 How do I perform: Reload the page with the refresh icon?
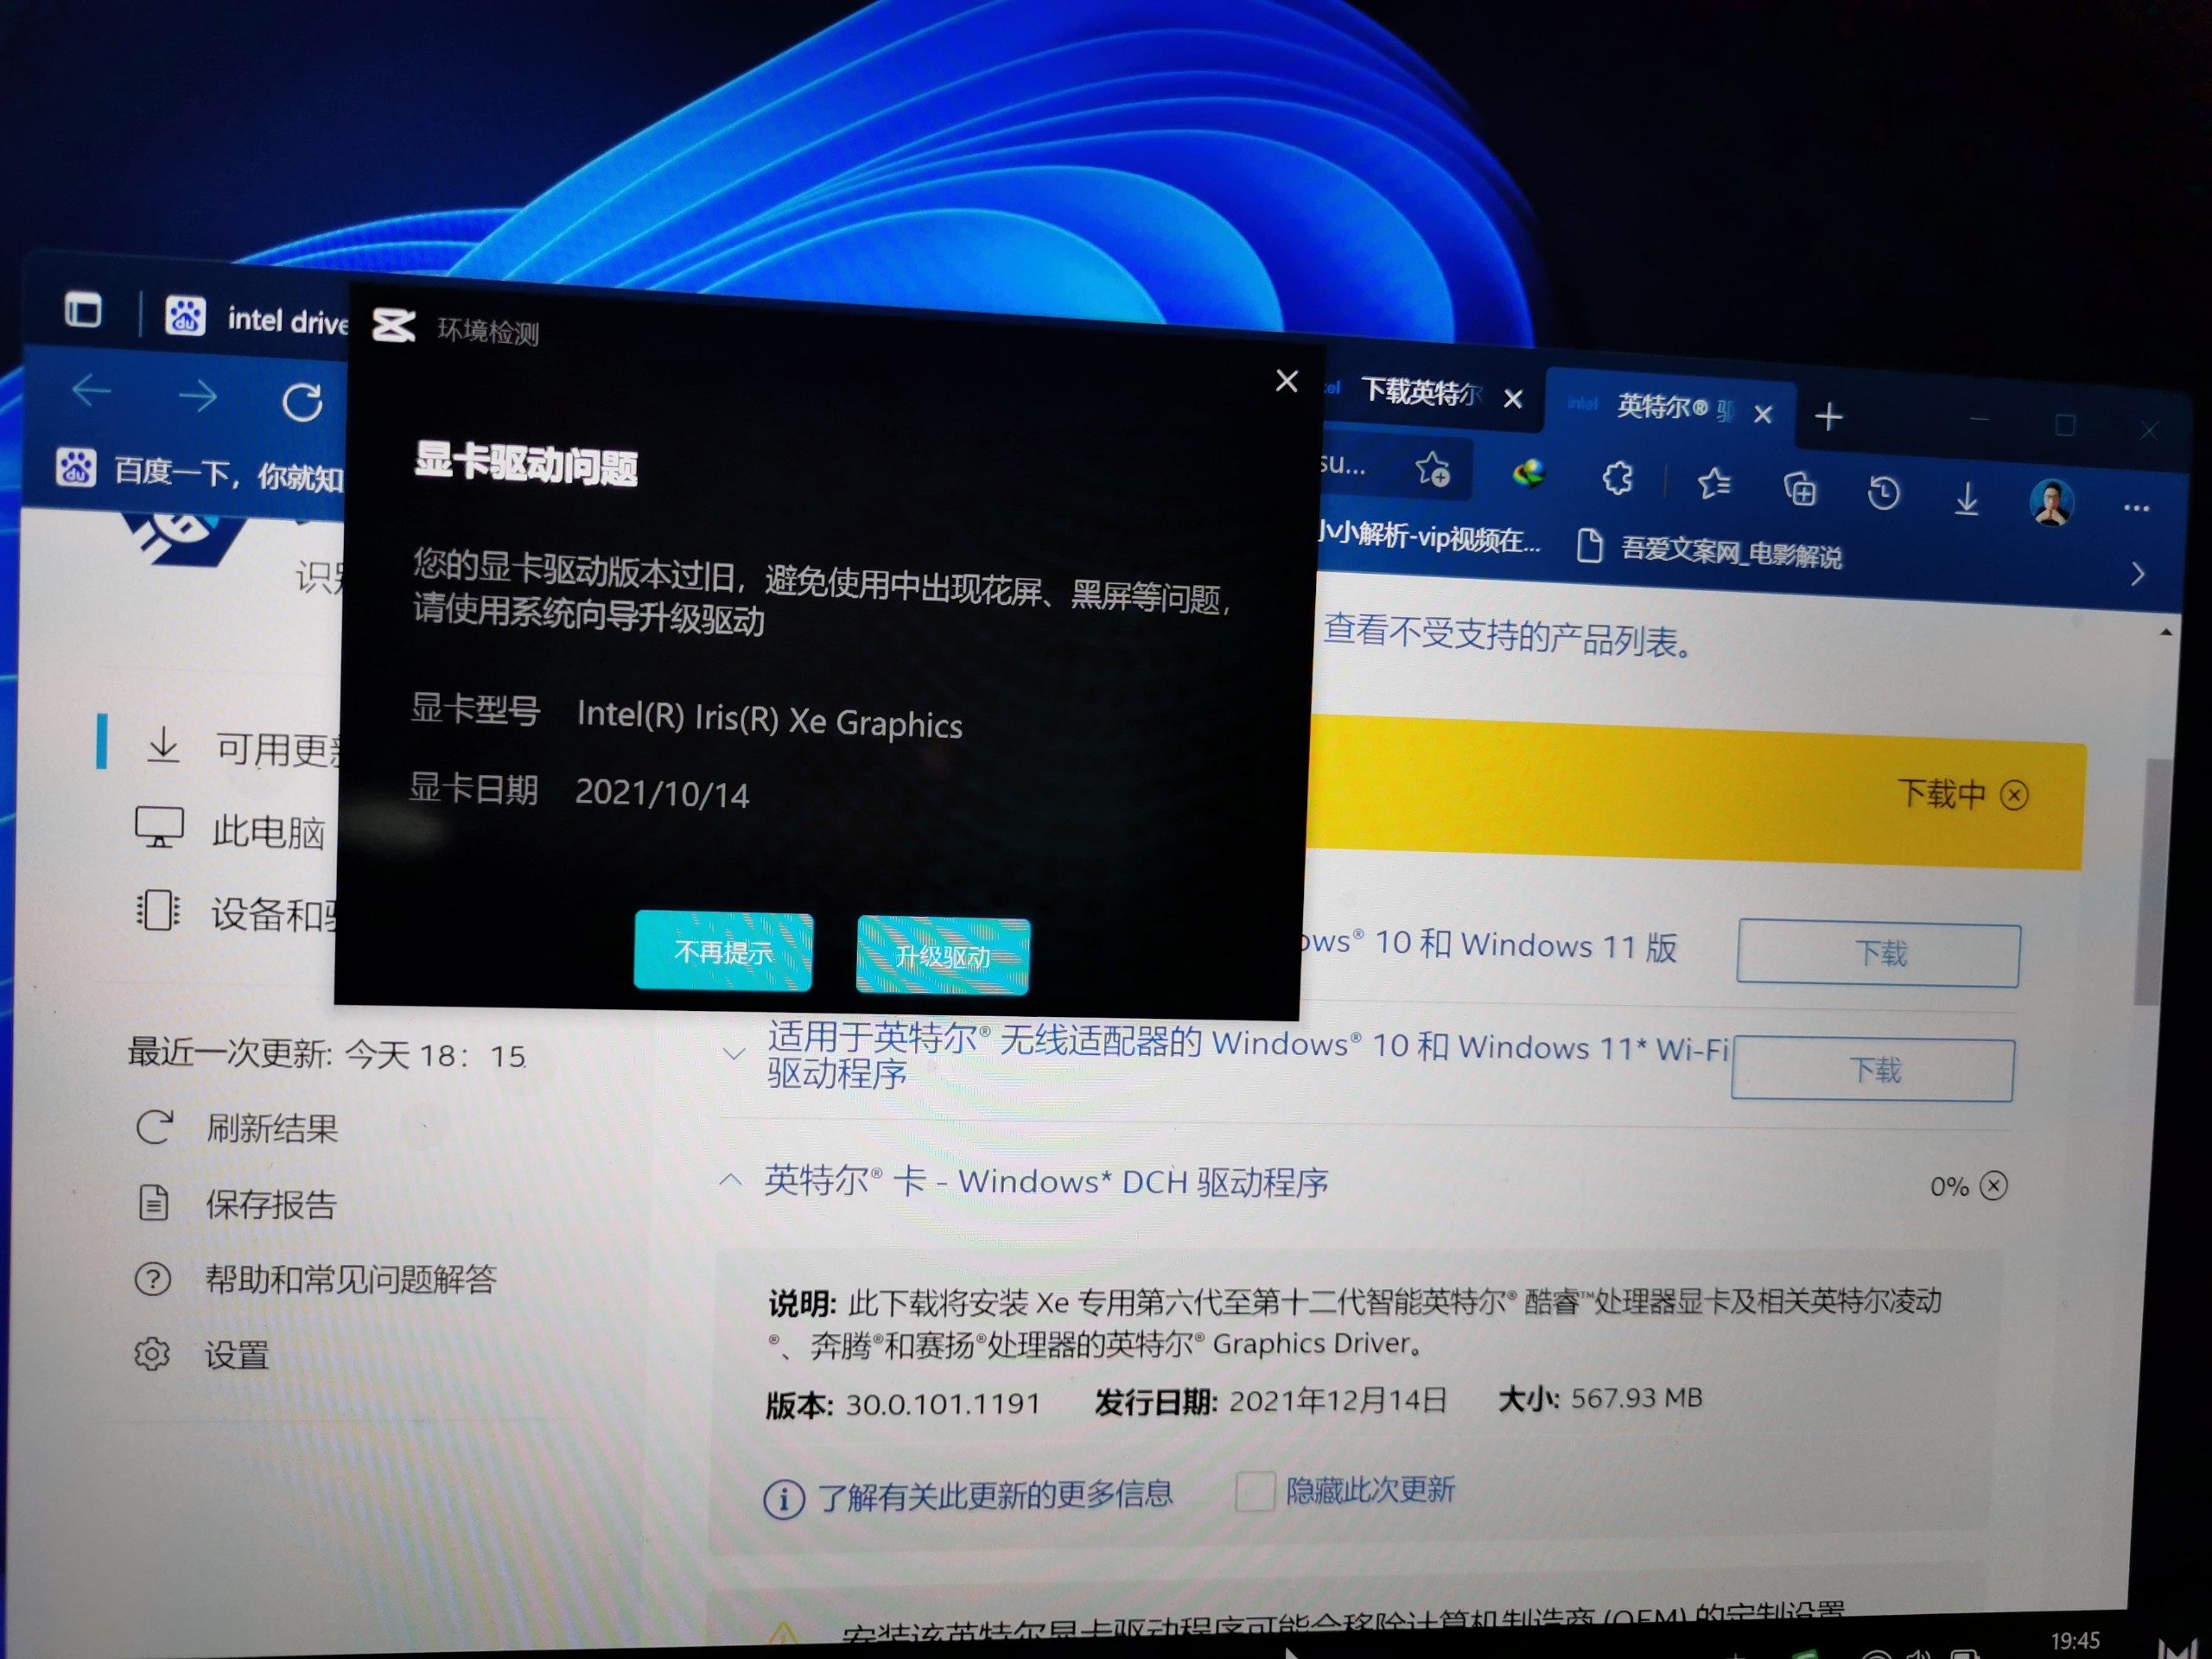pos(302,402)
